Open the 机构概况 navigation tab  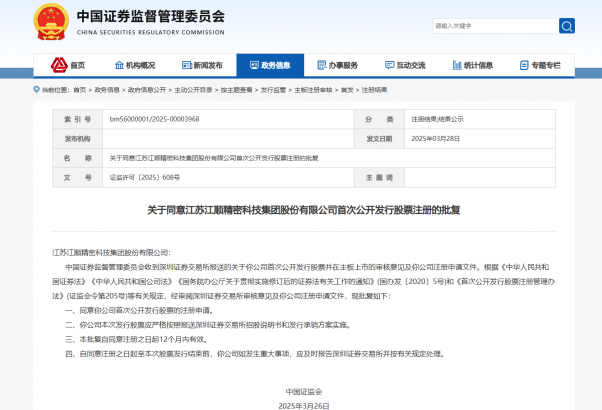pyautogui.click(x=135, y=65)
